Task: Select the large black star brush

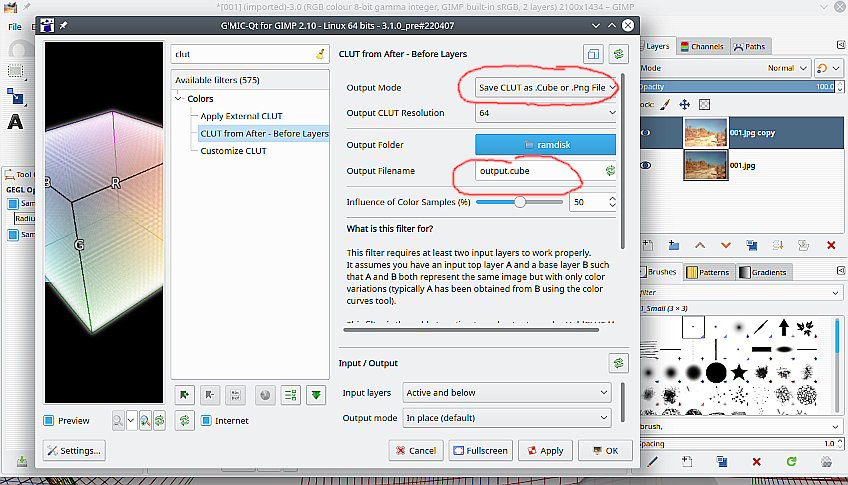Action: [739, 372]
